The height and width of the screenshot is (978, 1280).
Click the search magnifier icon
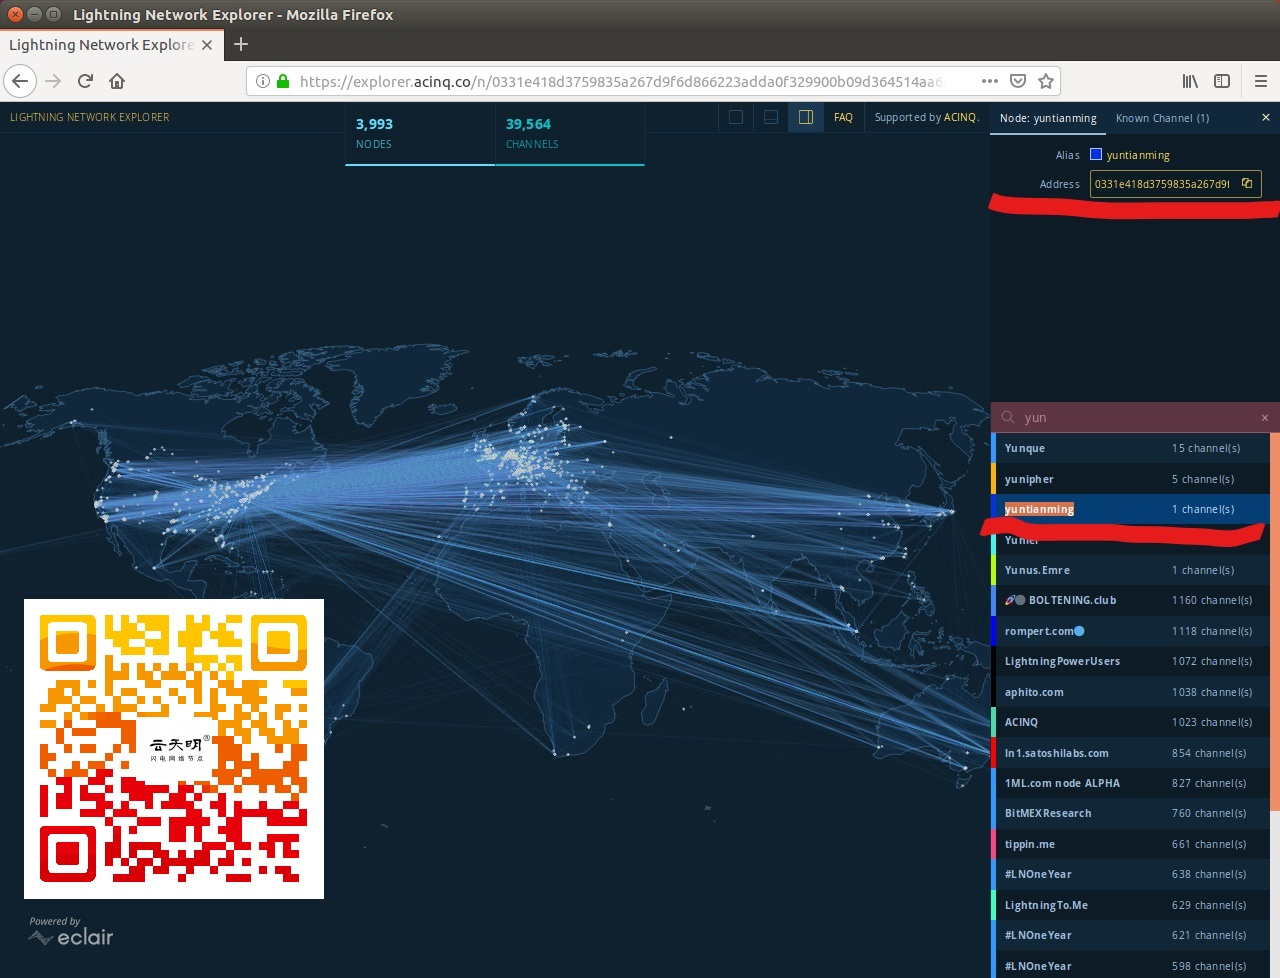pyautogui.click(x=1008, y=417)
